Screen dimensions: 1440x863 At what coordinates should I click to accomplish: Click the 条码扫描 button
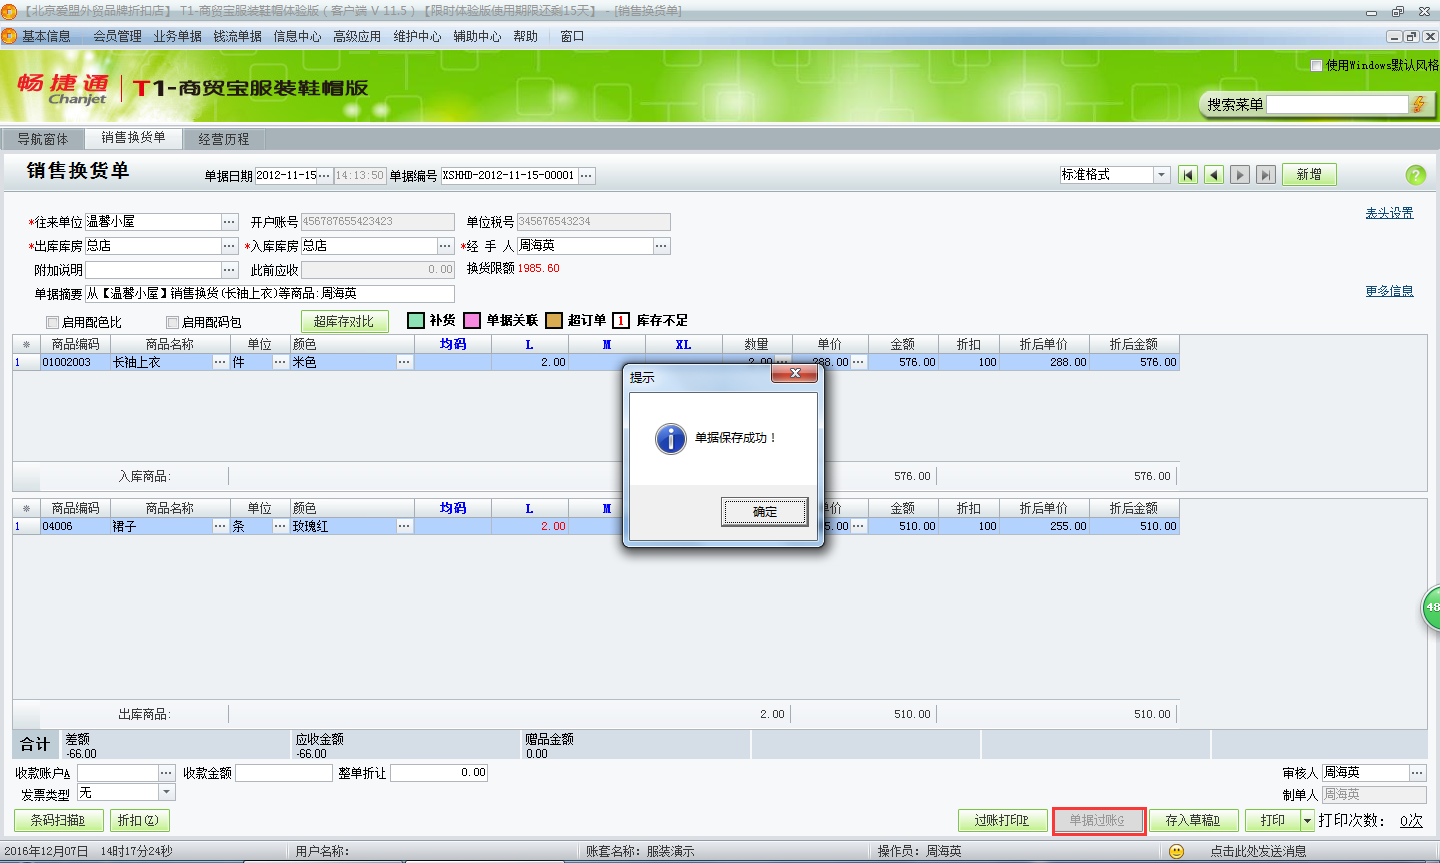pyautogui.click(x=58, y=820)
